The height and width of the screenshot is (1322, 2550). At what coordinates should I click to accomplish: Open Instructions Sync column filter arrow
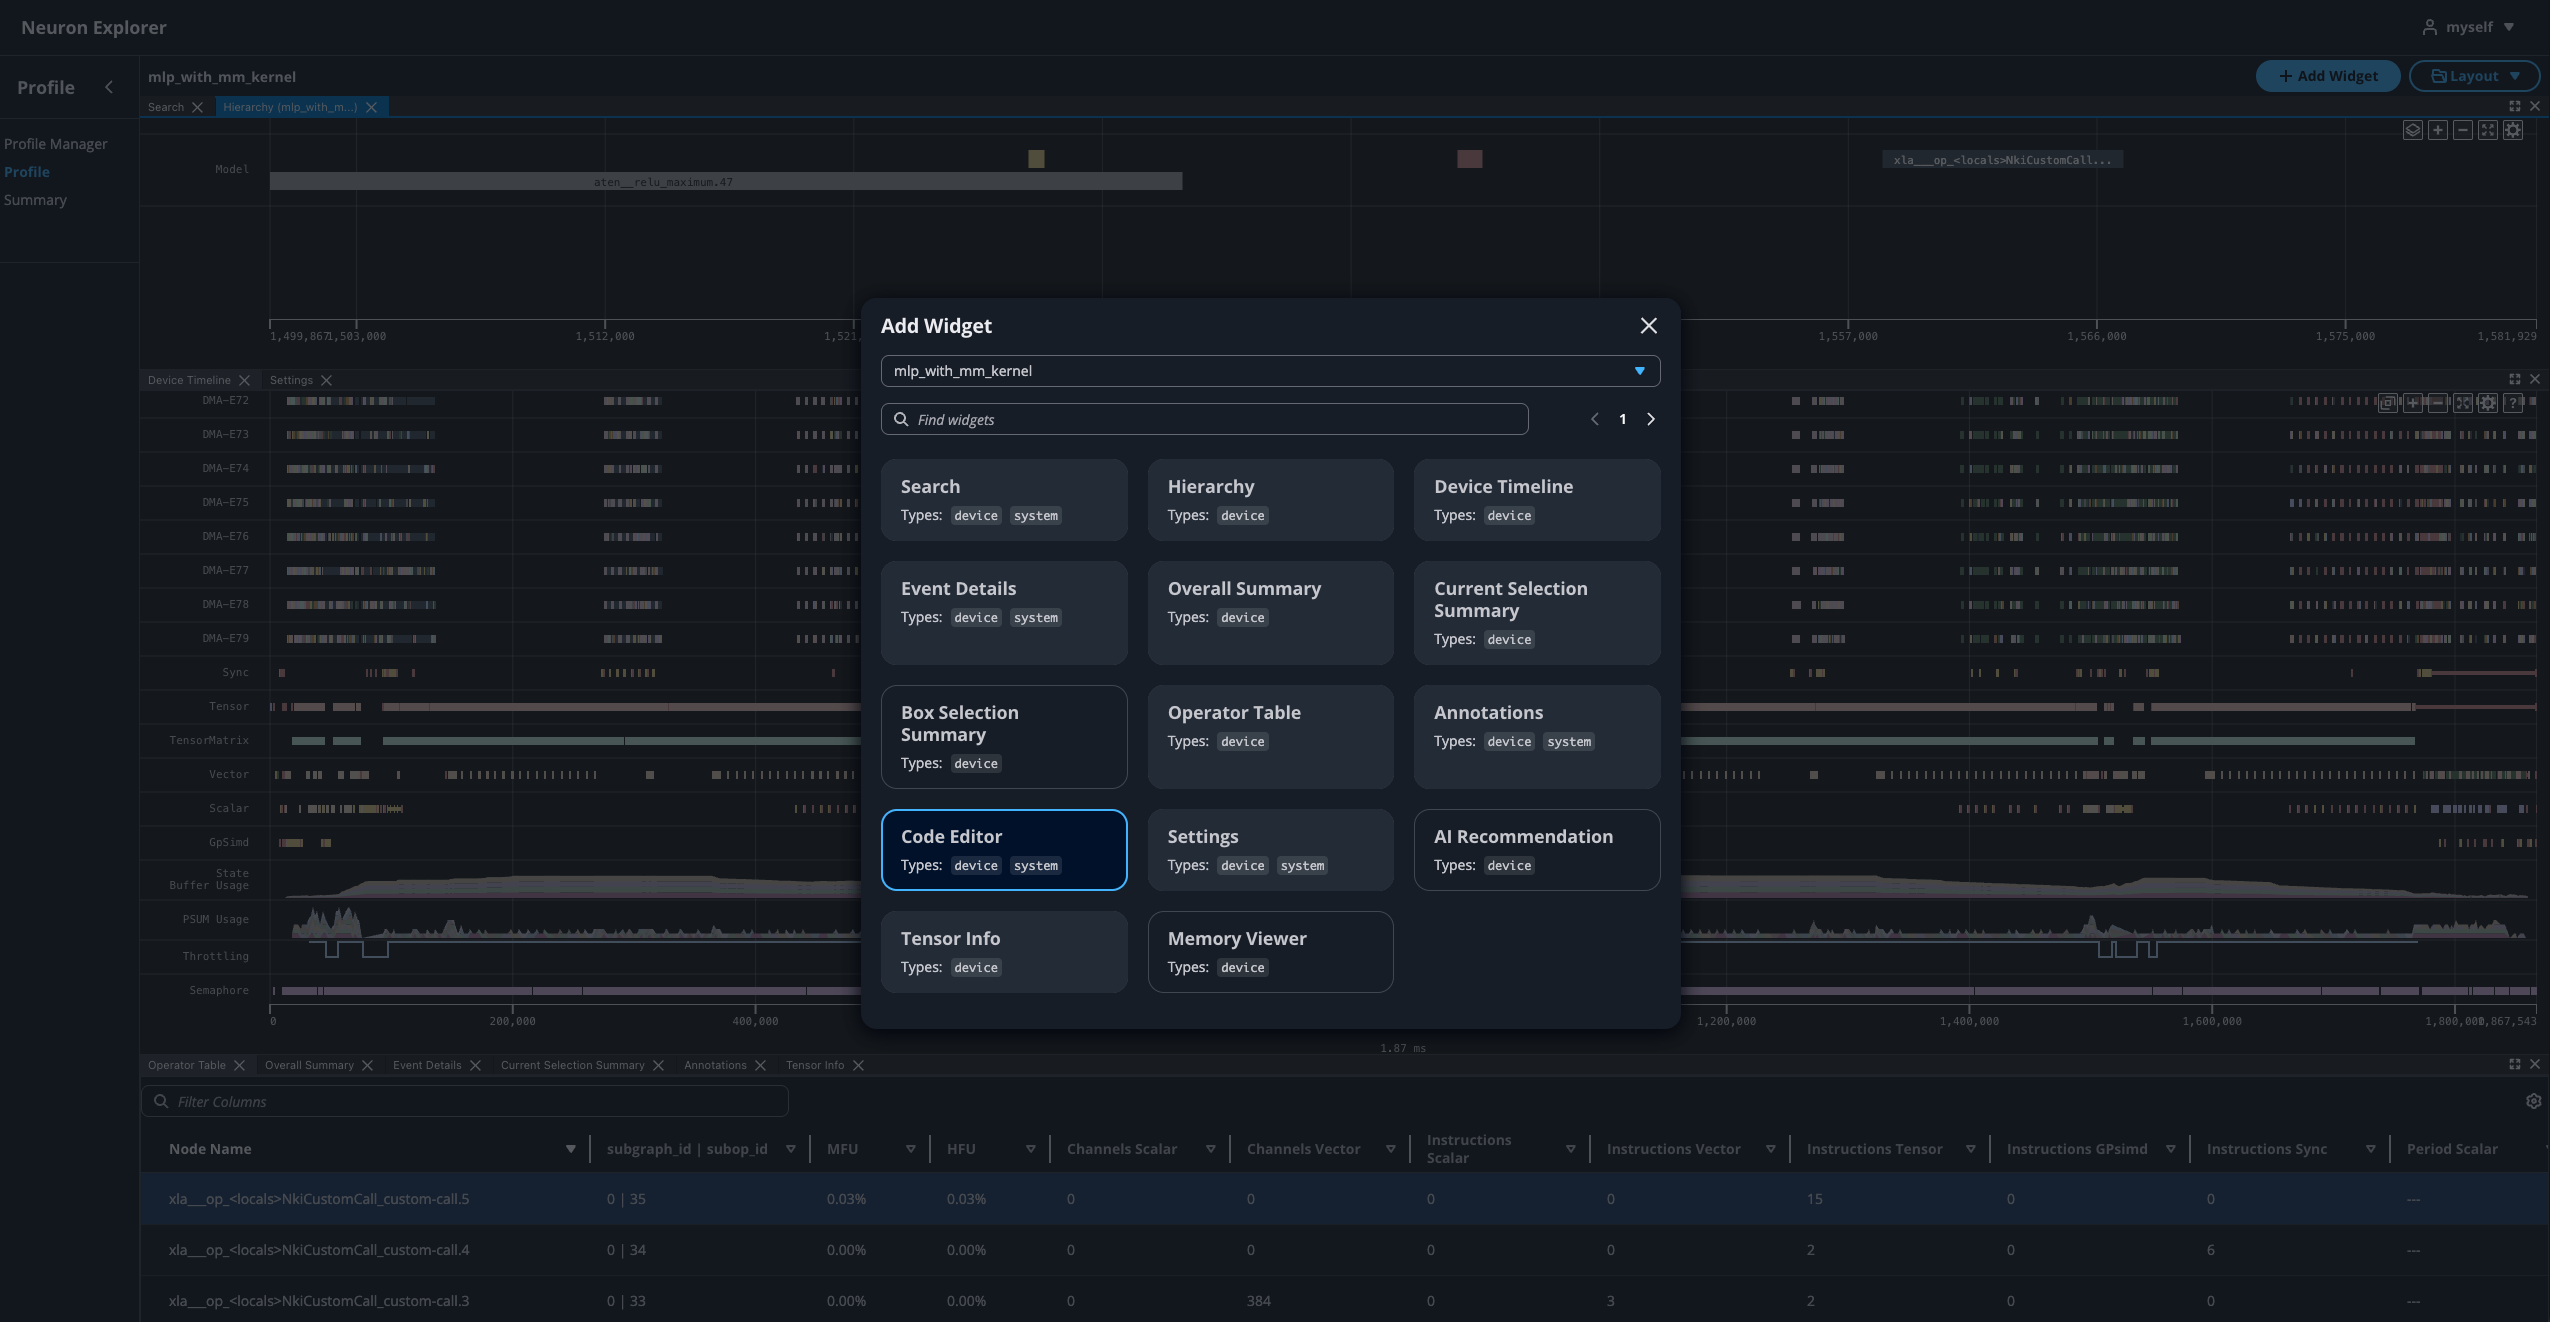(x=2371, y=1149)
